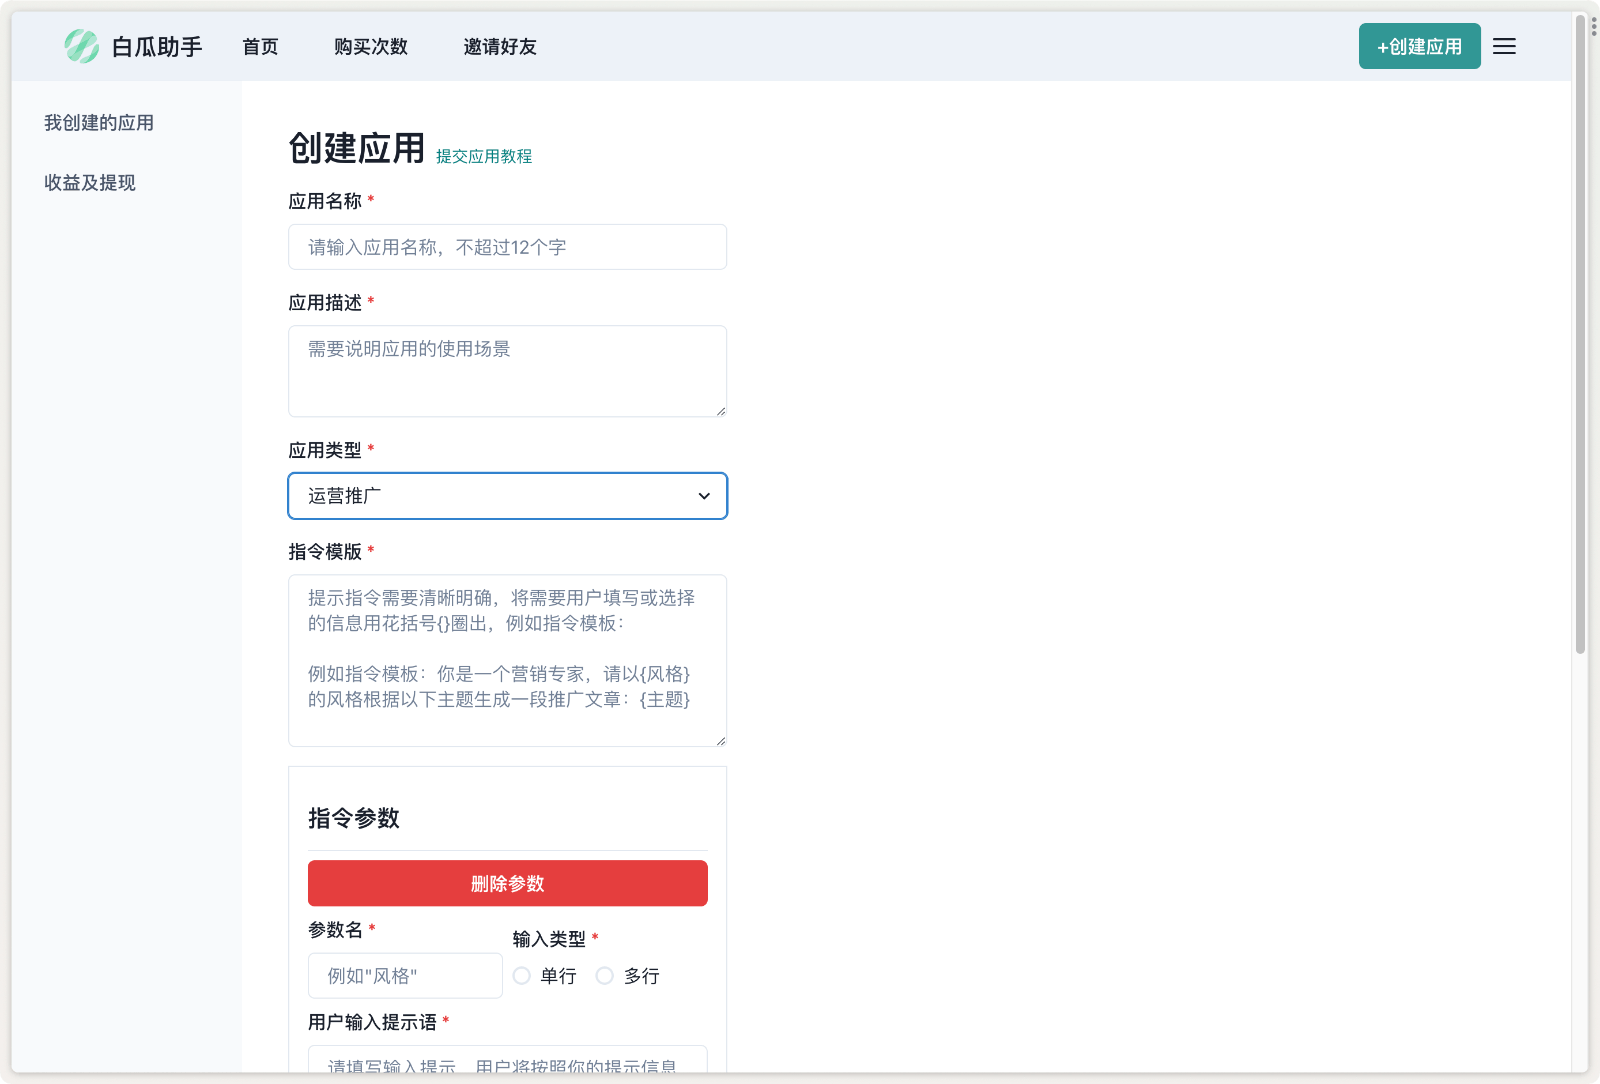Select the 多行 input type
1600x1084 pixels.
[x=604, y=975]
